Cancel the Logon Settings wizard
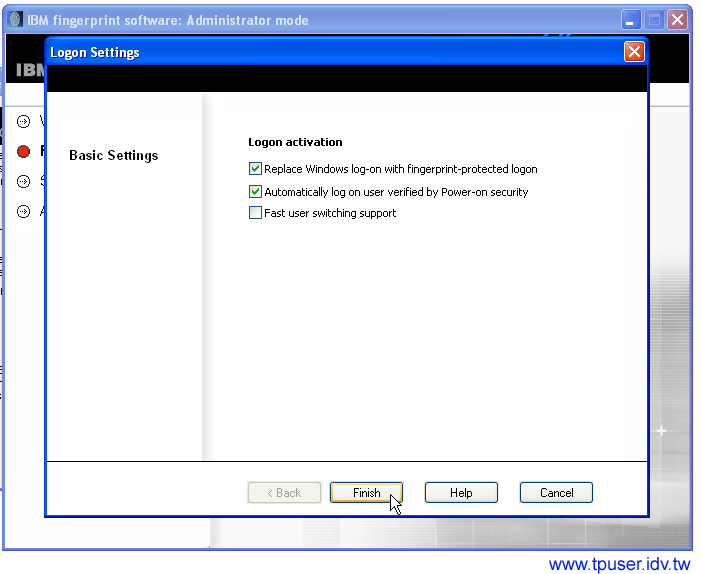Viewport: 702px width, 574px height. click(556, 493)
